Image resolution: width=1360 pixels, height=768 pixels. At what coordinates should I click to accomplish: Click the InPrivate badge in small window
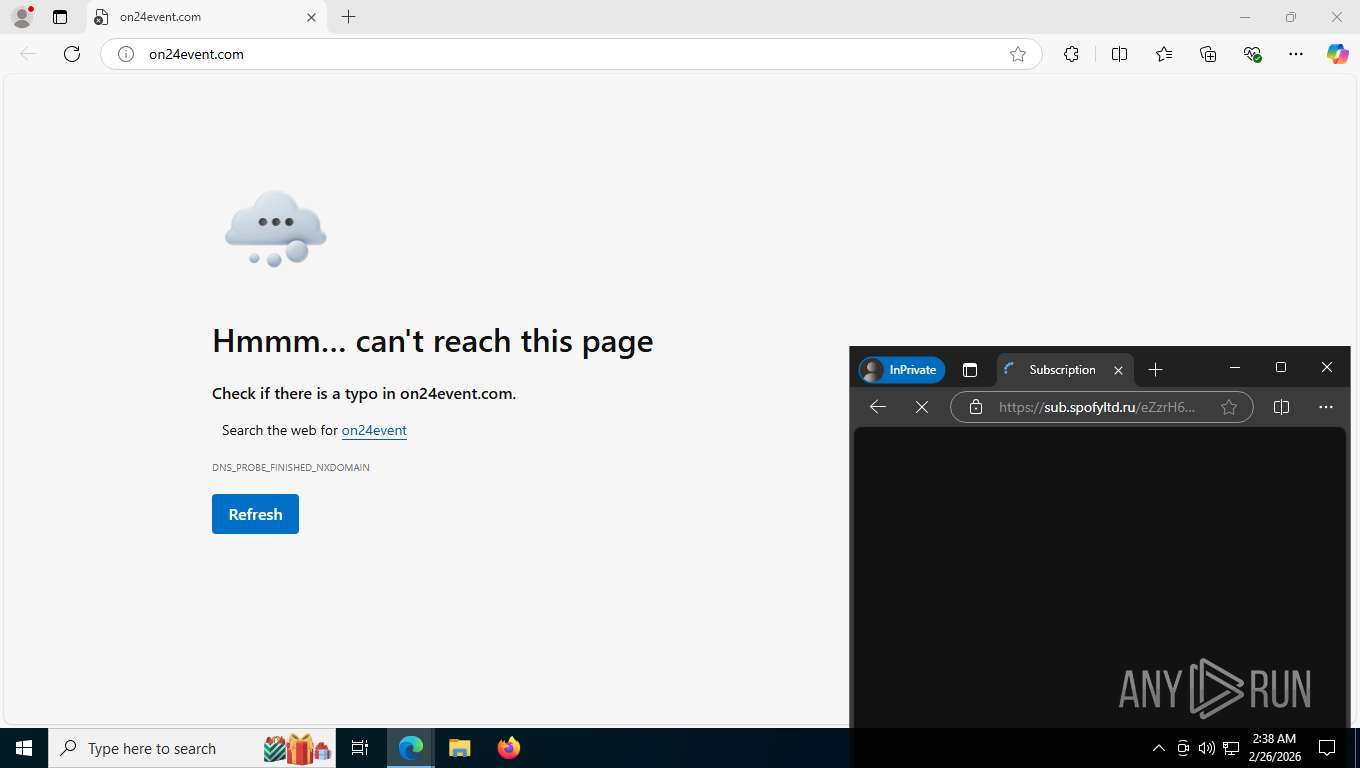(902, 370)
